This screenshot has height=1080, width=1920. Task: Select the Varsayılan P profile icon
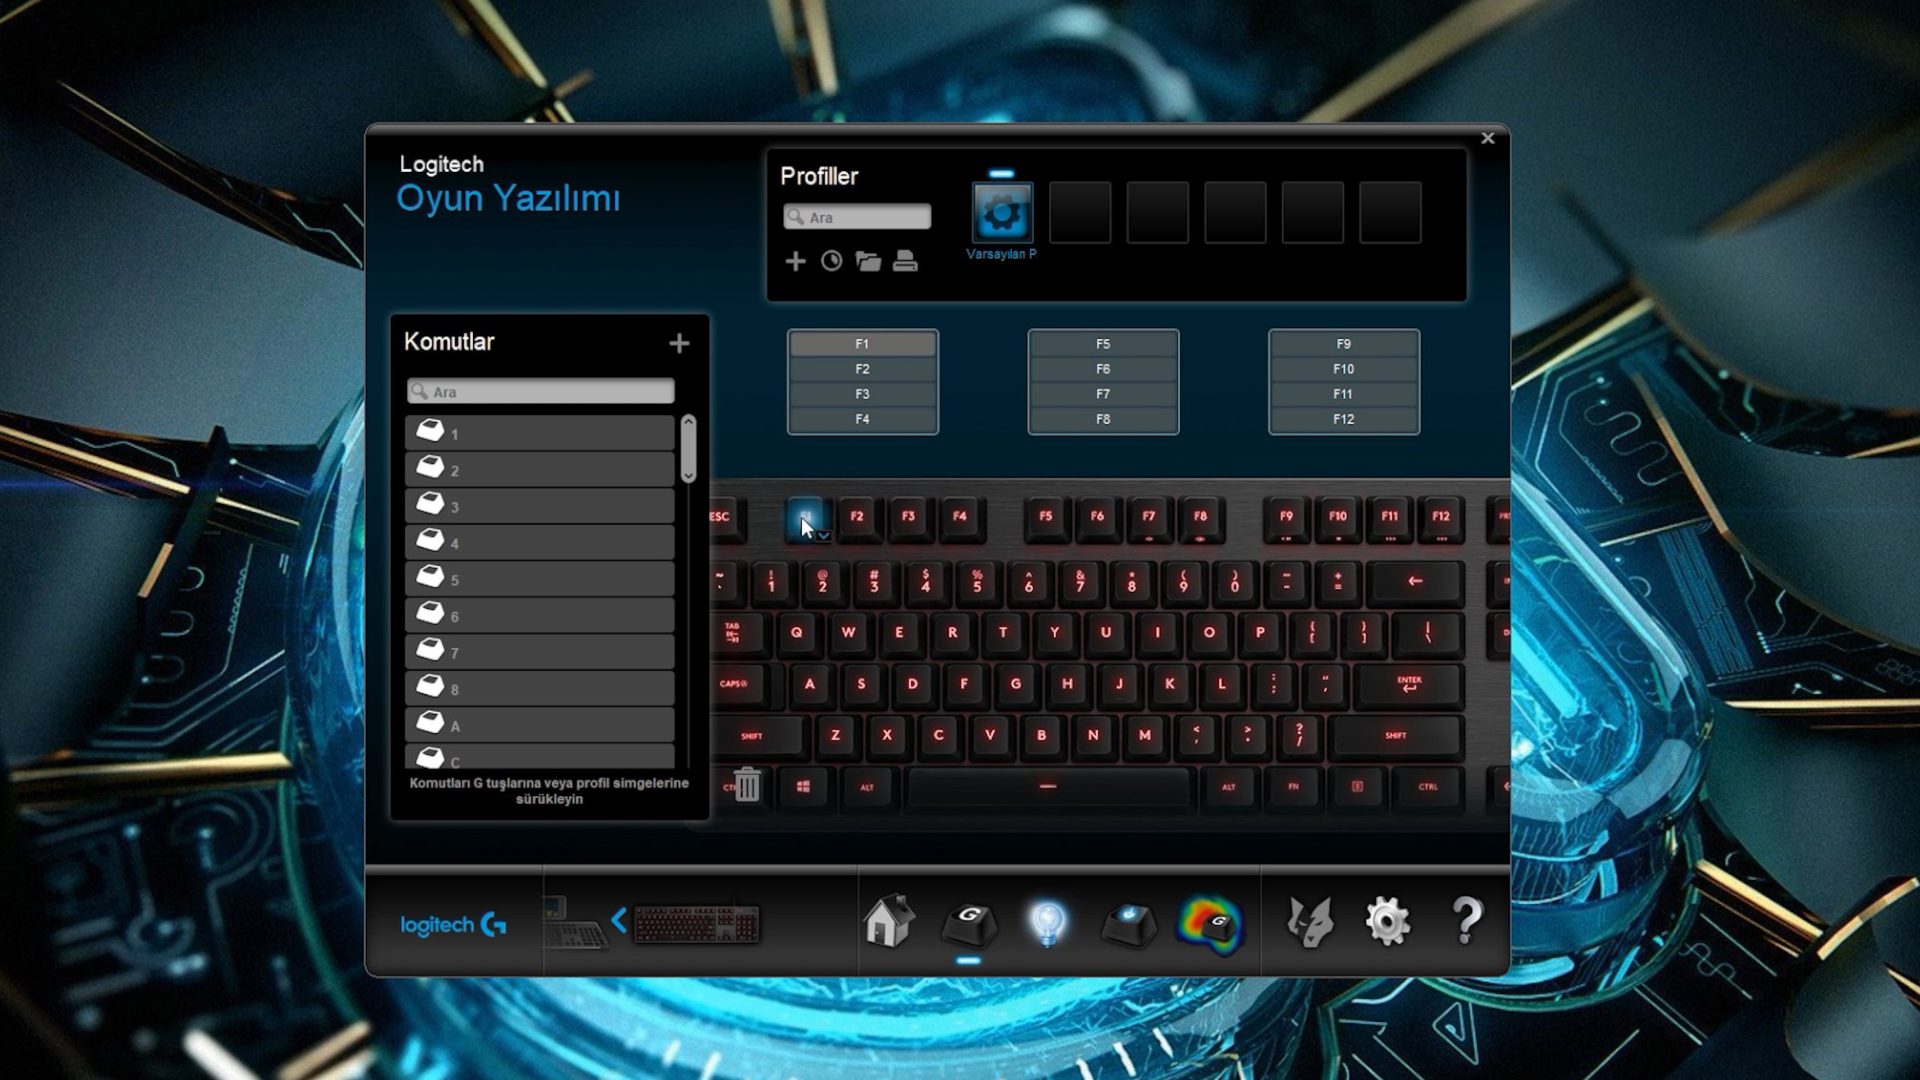(x=1002, y=214)
